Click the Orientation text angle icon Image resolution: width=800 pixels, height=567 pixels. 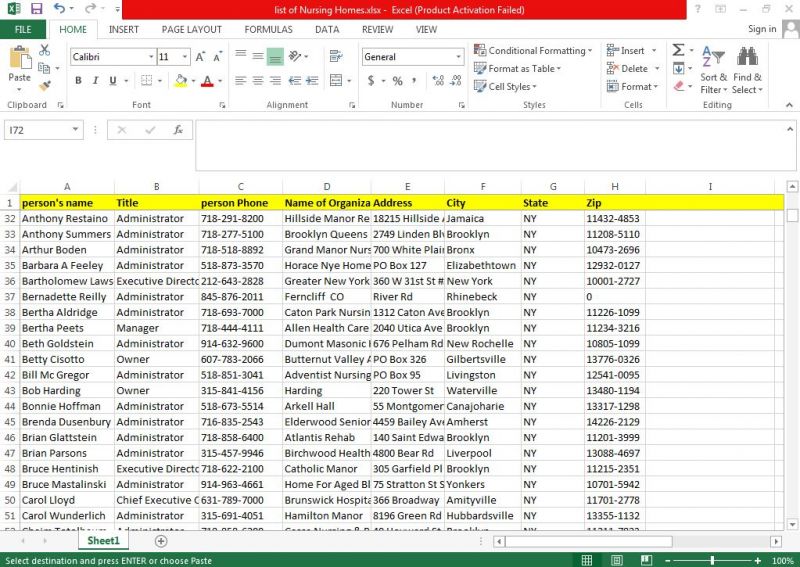tap(295, 56)
